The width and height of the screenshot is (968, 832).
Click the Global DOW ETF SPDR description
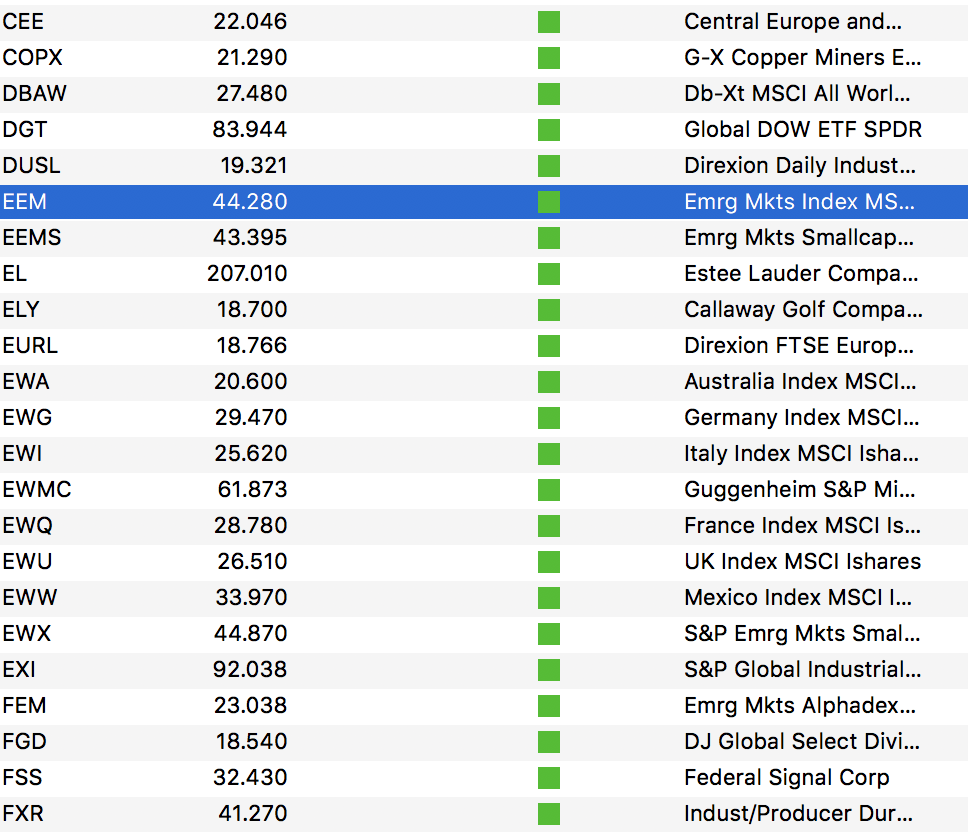pyautogui.click(x=803, y=130)
